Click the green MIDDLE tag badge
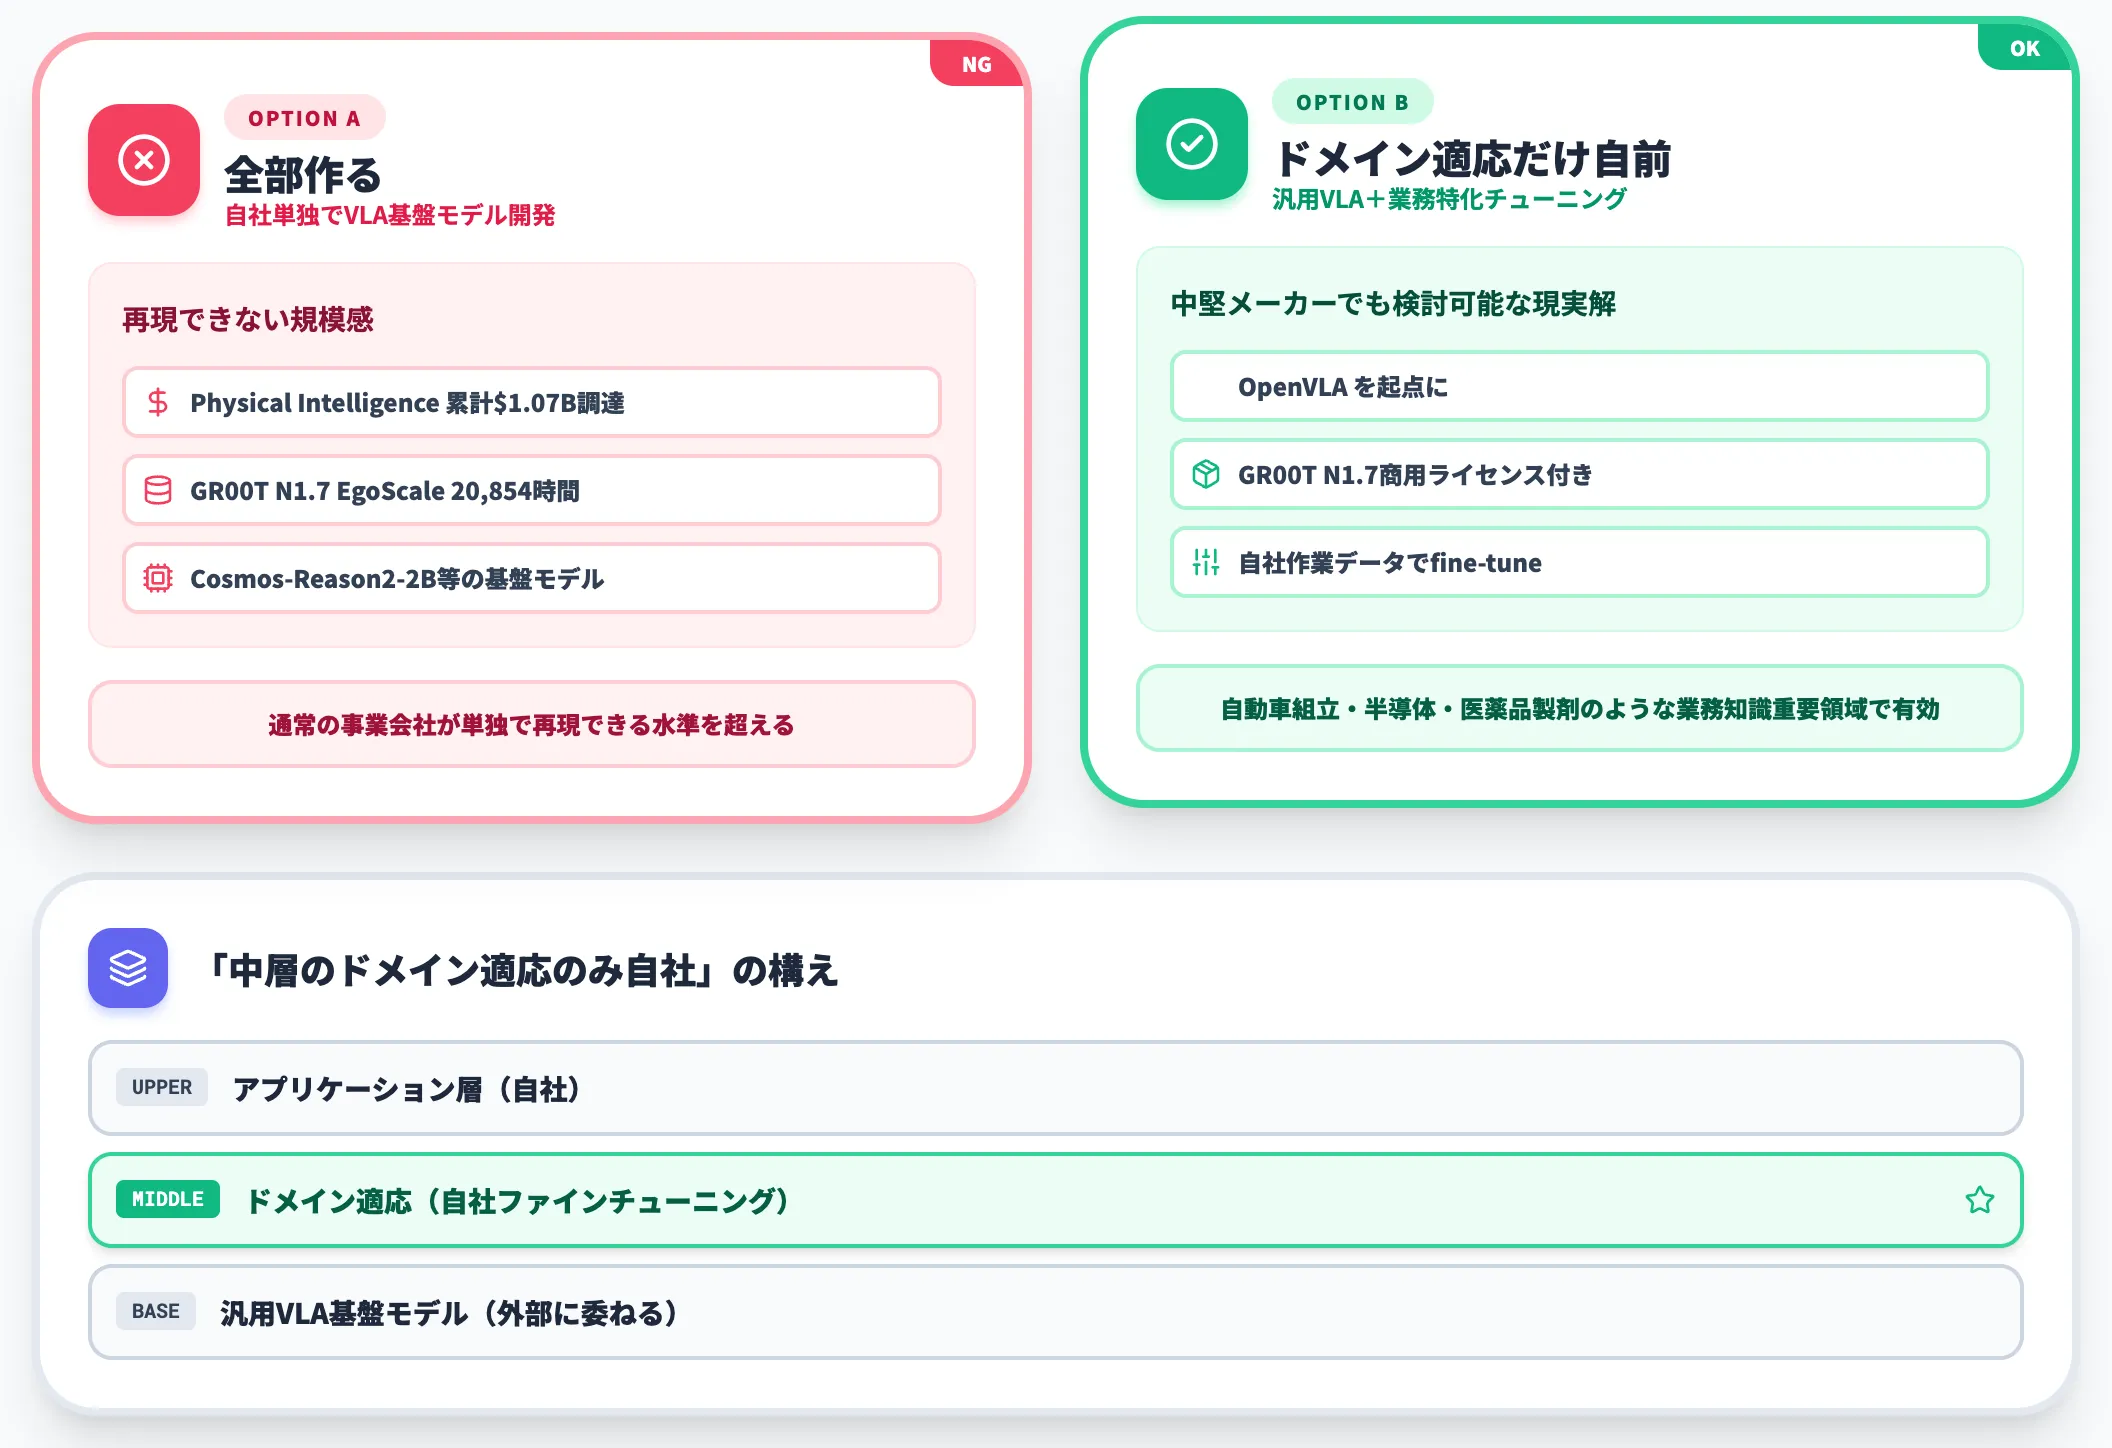 (168, 1199)
